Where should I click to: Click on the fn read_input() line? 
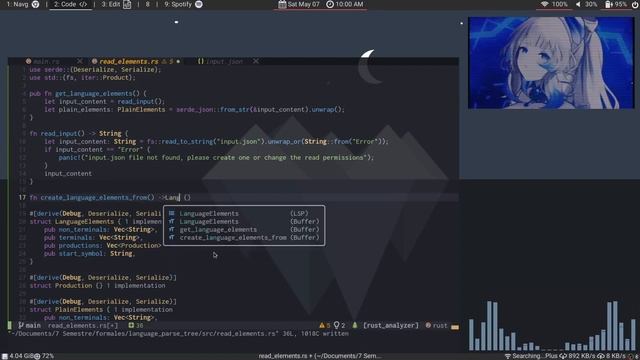(x=78, y=133)
